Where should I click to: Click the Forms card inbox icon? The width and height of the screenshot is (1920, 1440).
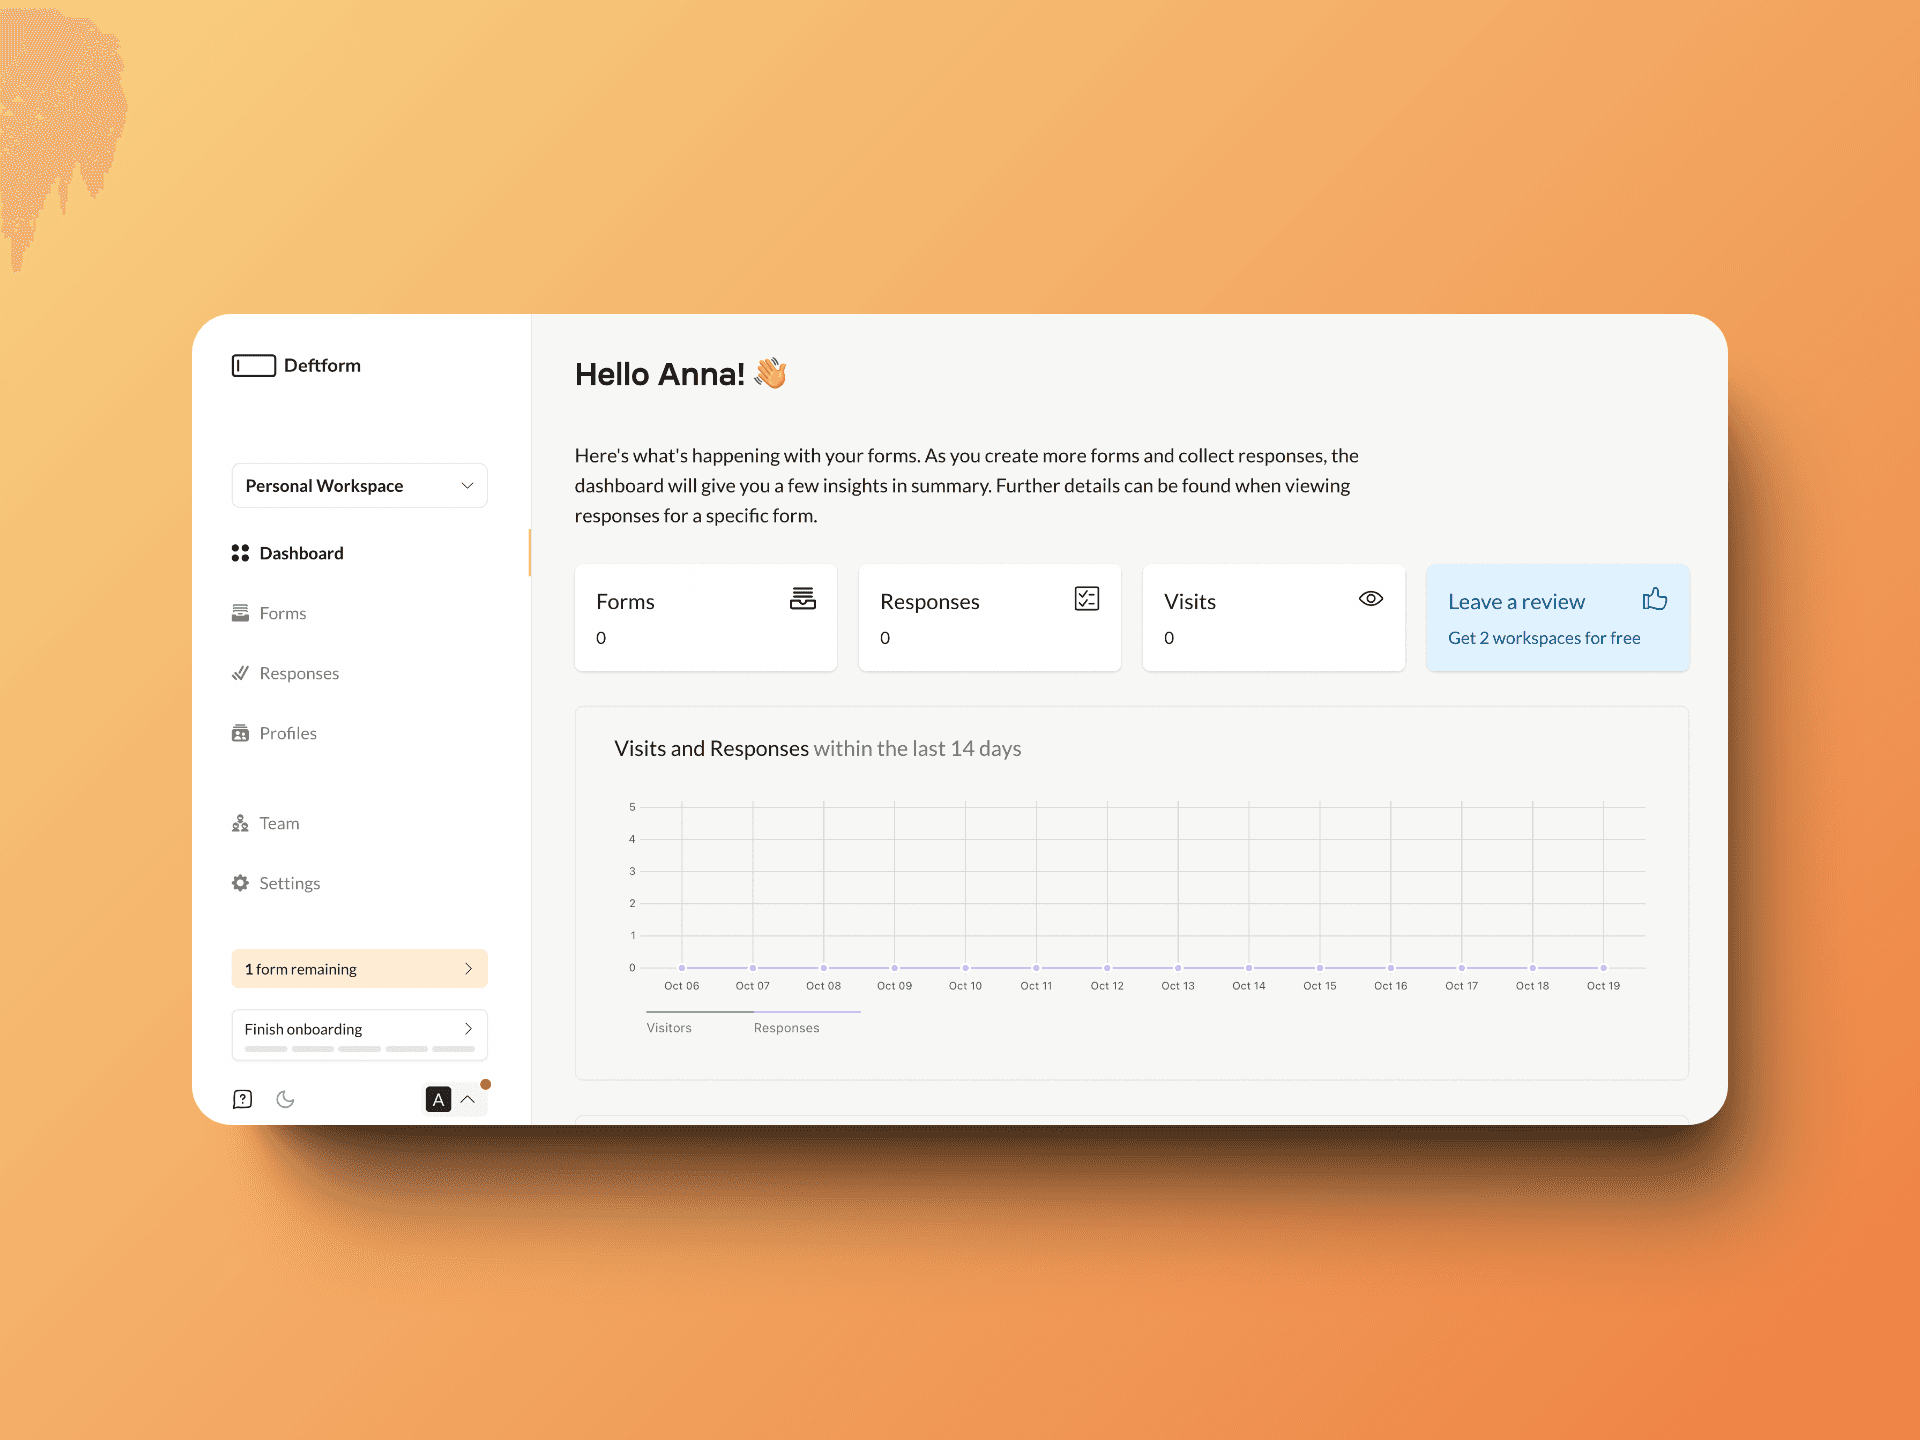(802, 599)
